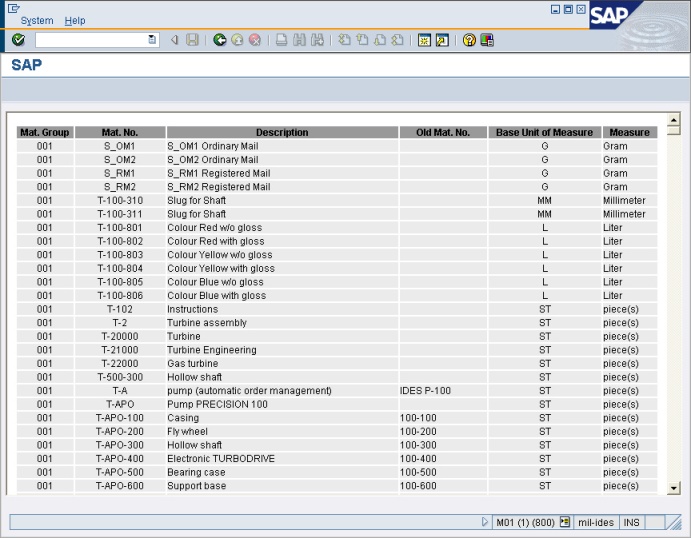
Task: Open the Help menu
Action: point(75,20)
